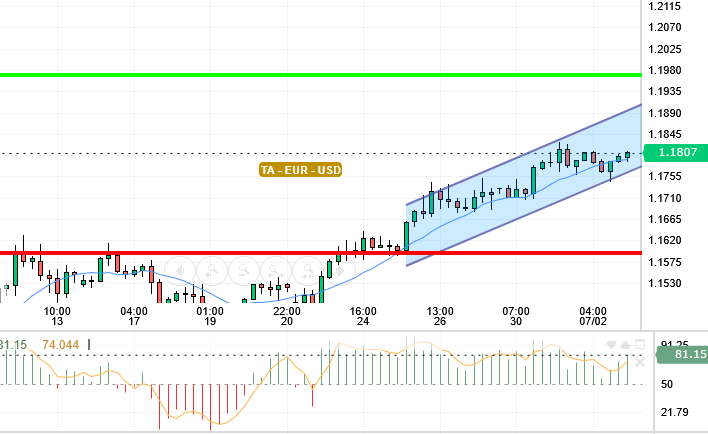Move indicator pane up with the up arrow

point(625,345)
